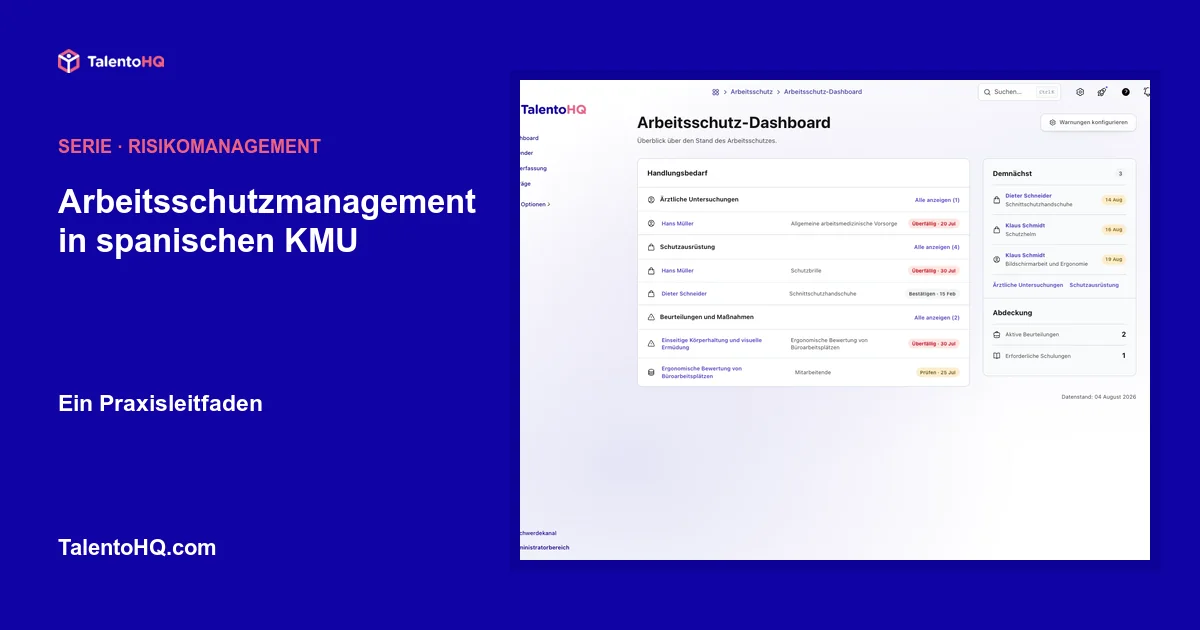Click Schnittschutzhandschuhe text in Handlungsbedarf
This screenshot has height=630, width=1200.
(823, 294)
